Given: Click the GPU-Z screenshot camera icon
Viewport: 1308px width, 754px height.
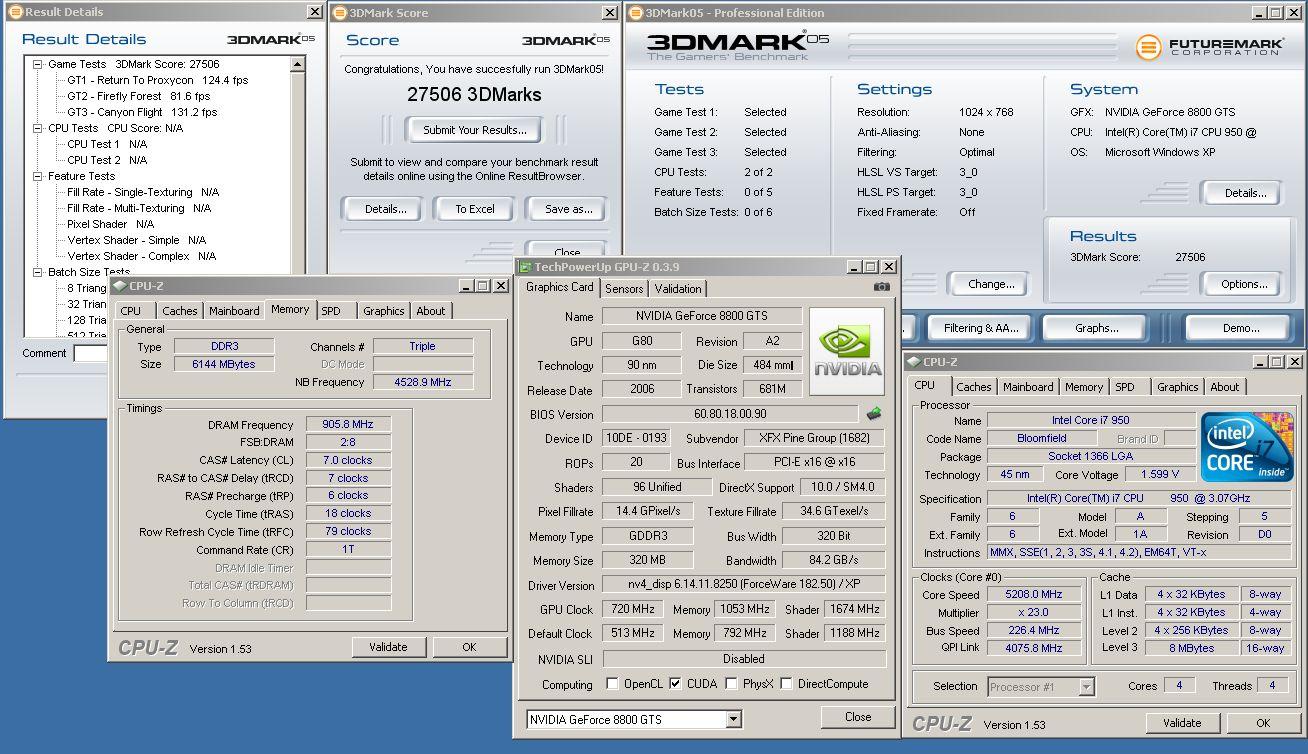Looking at the screenshot, I should [881, 288].
